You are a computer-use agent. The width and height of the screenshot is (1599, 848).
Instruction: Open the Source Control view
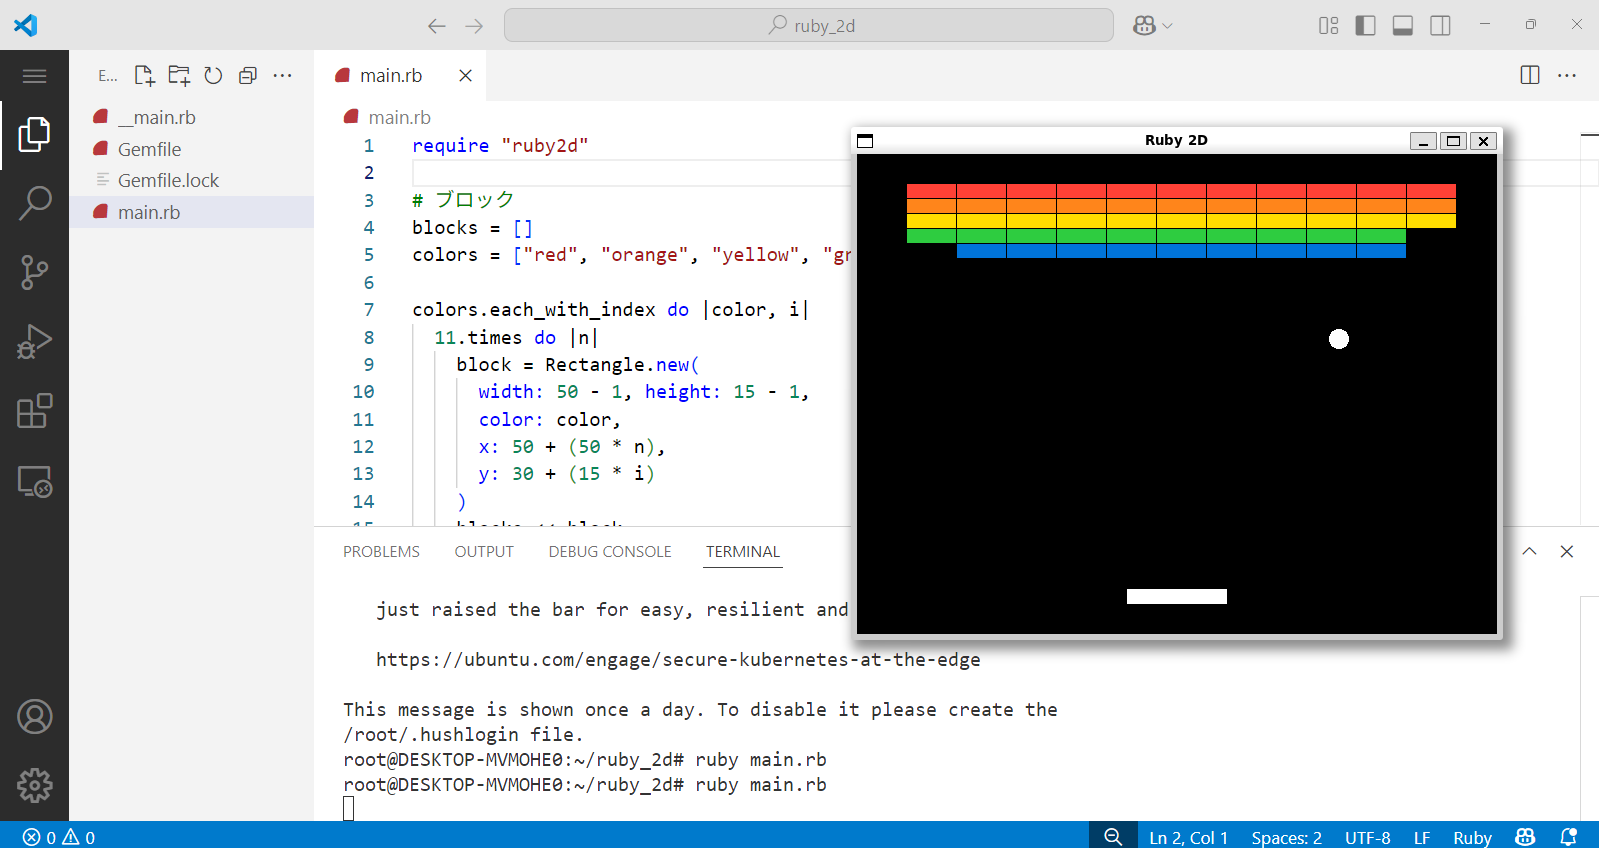point(35,272)
